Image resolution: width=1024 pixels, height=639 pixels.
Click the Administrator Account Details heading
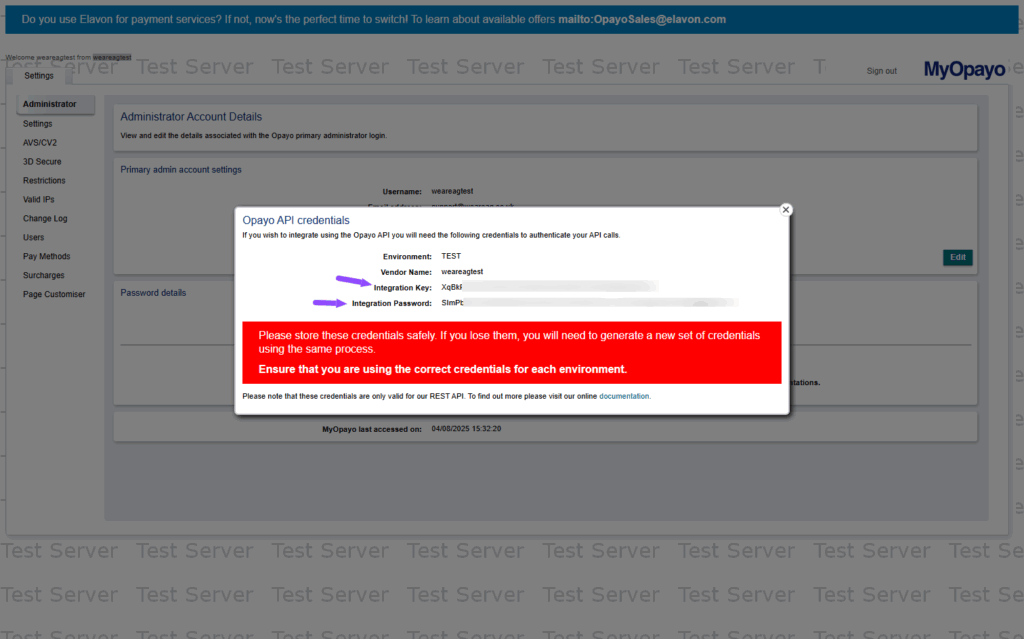191,116
